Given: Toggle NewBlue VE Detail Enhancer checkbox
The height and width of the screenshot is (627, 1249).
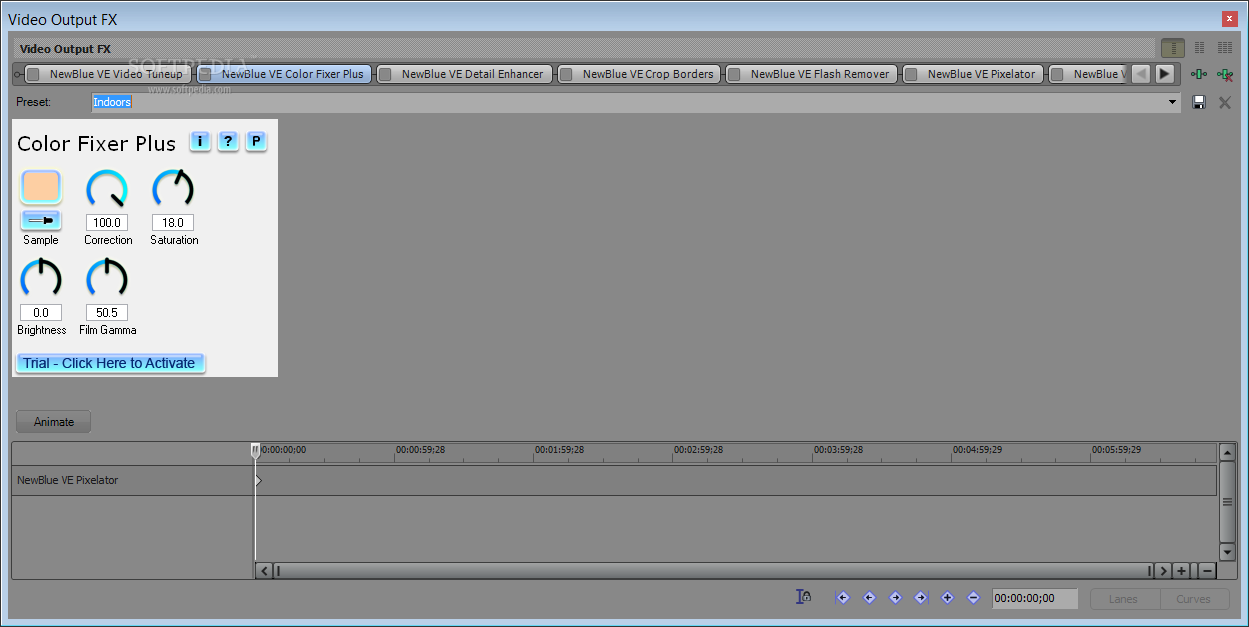Looking at the screenshot, I should point(385,74).
